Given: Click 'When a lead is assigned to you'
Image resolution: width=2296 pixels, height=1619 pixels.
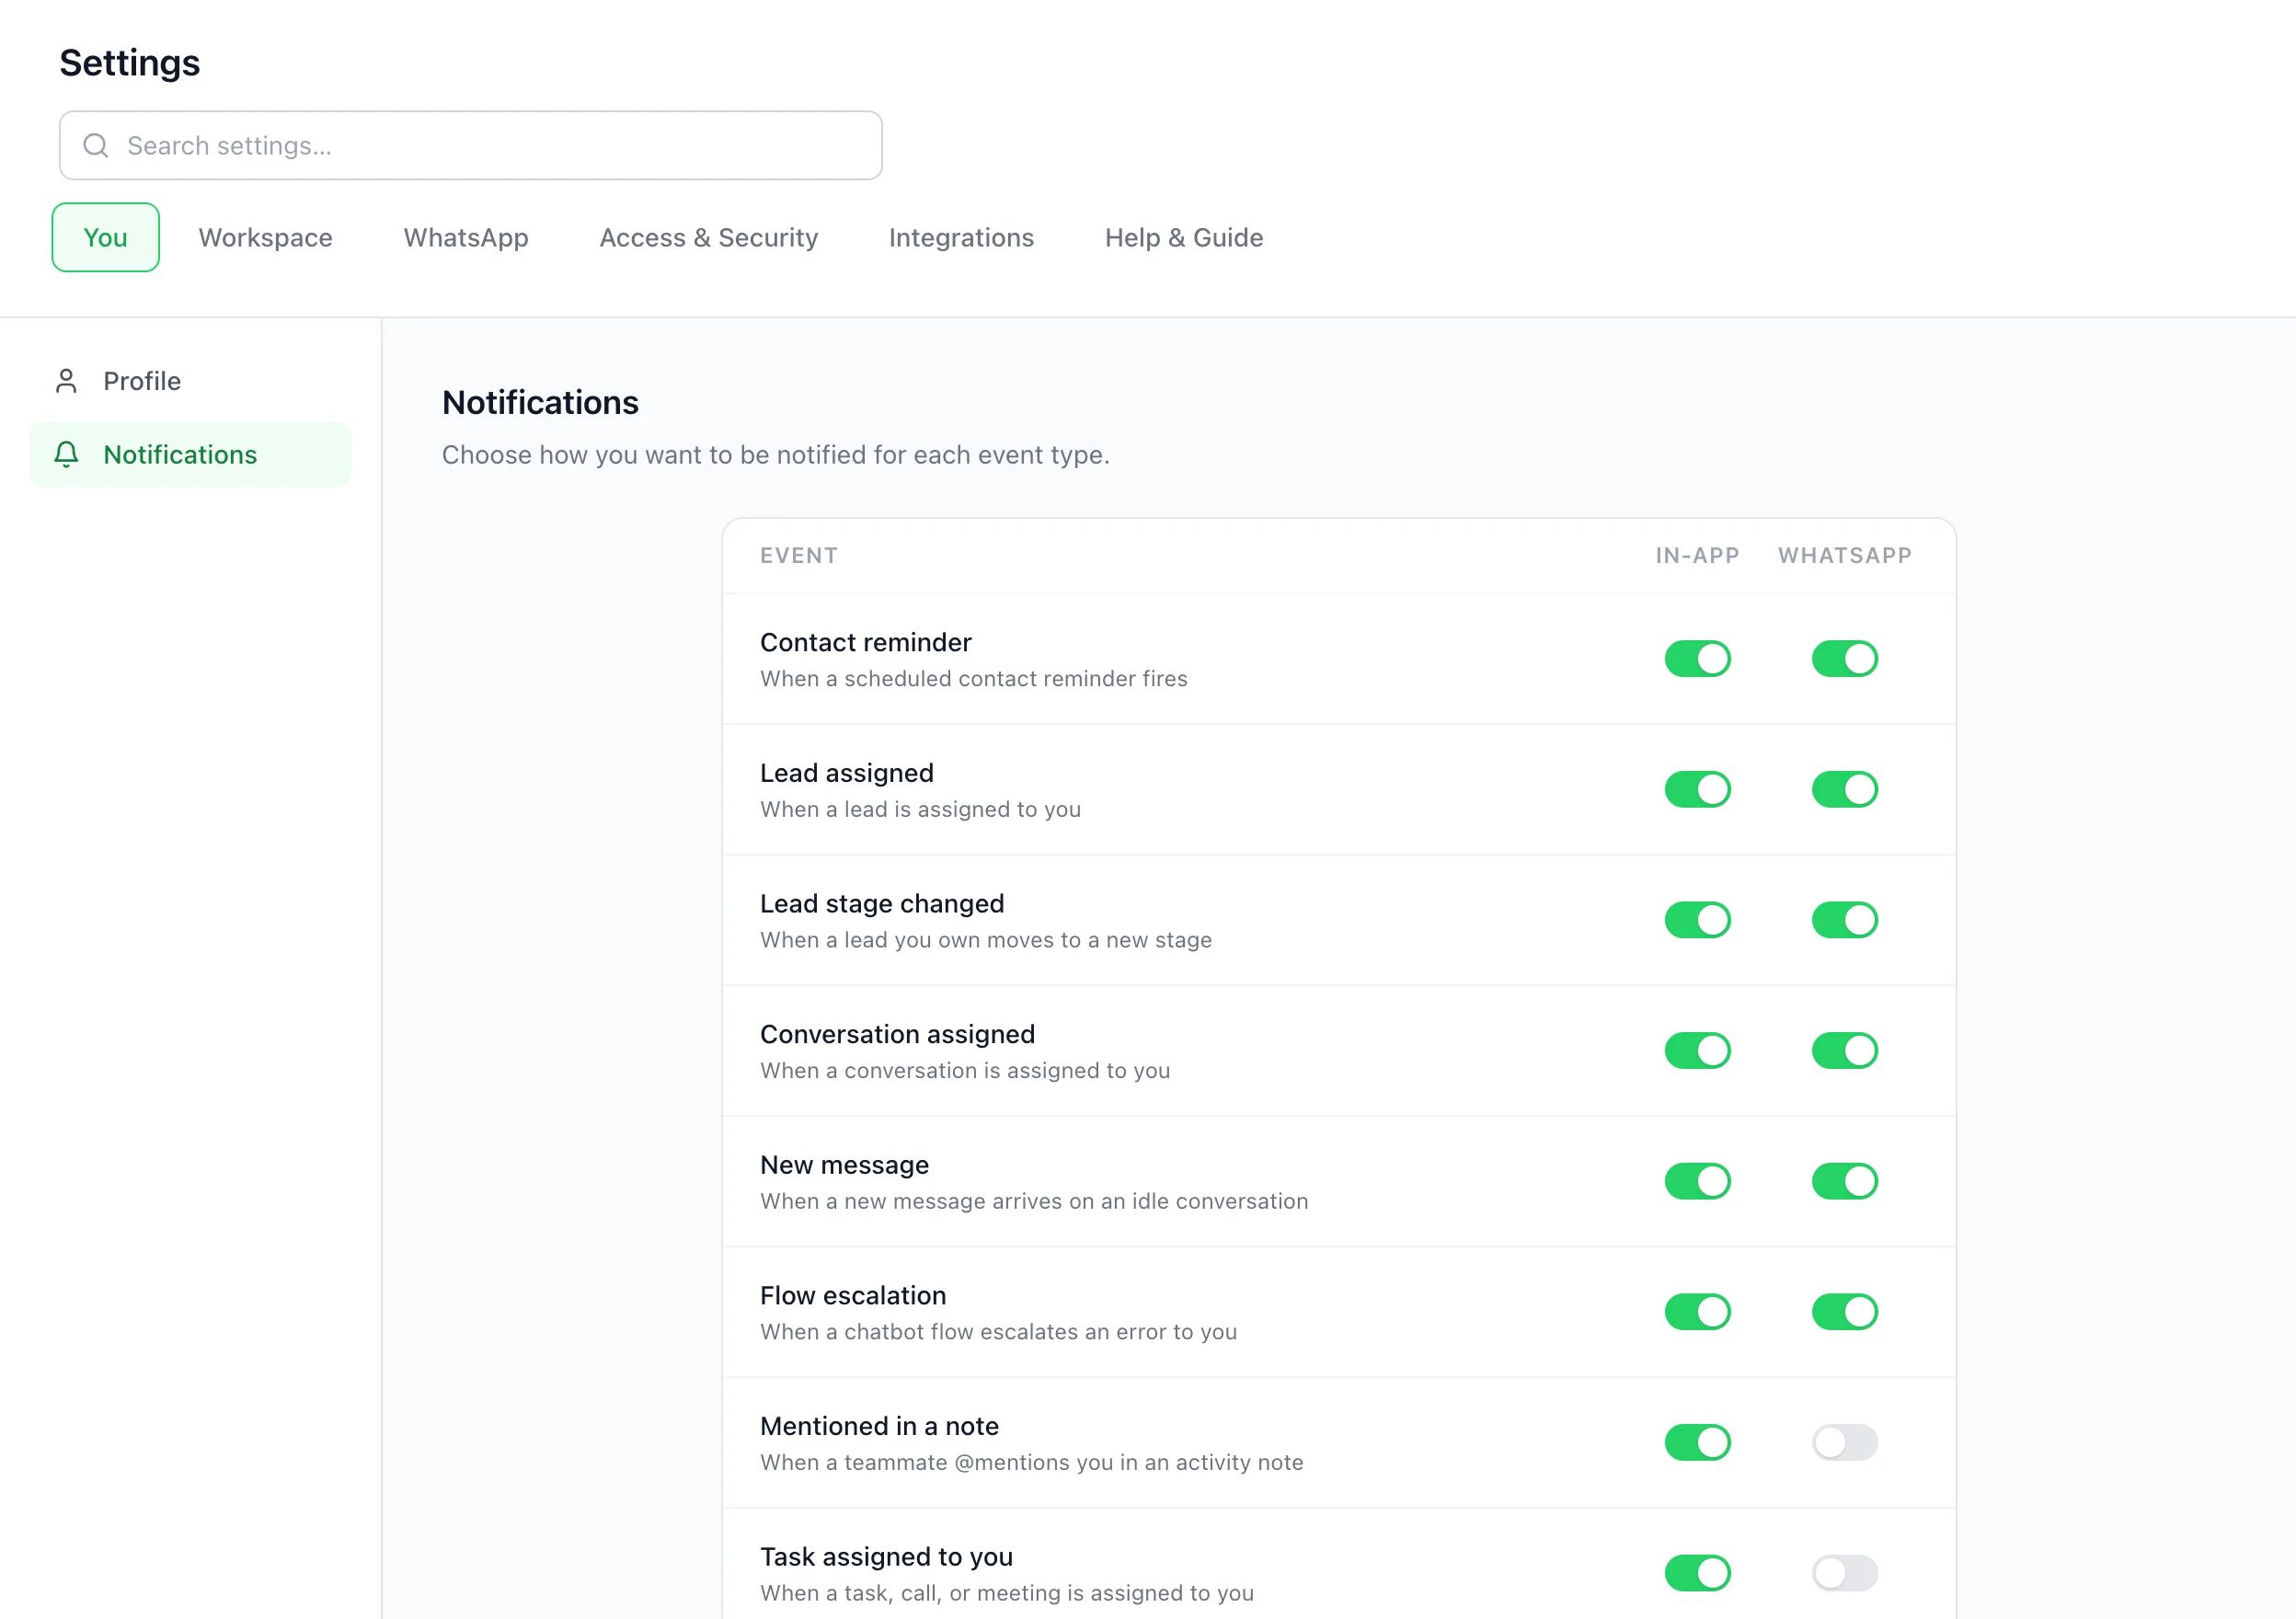Looking at the screenshot, I should [920, 810].
